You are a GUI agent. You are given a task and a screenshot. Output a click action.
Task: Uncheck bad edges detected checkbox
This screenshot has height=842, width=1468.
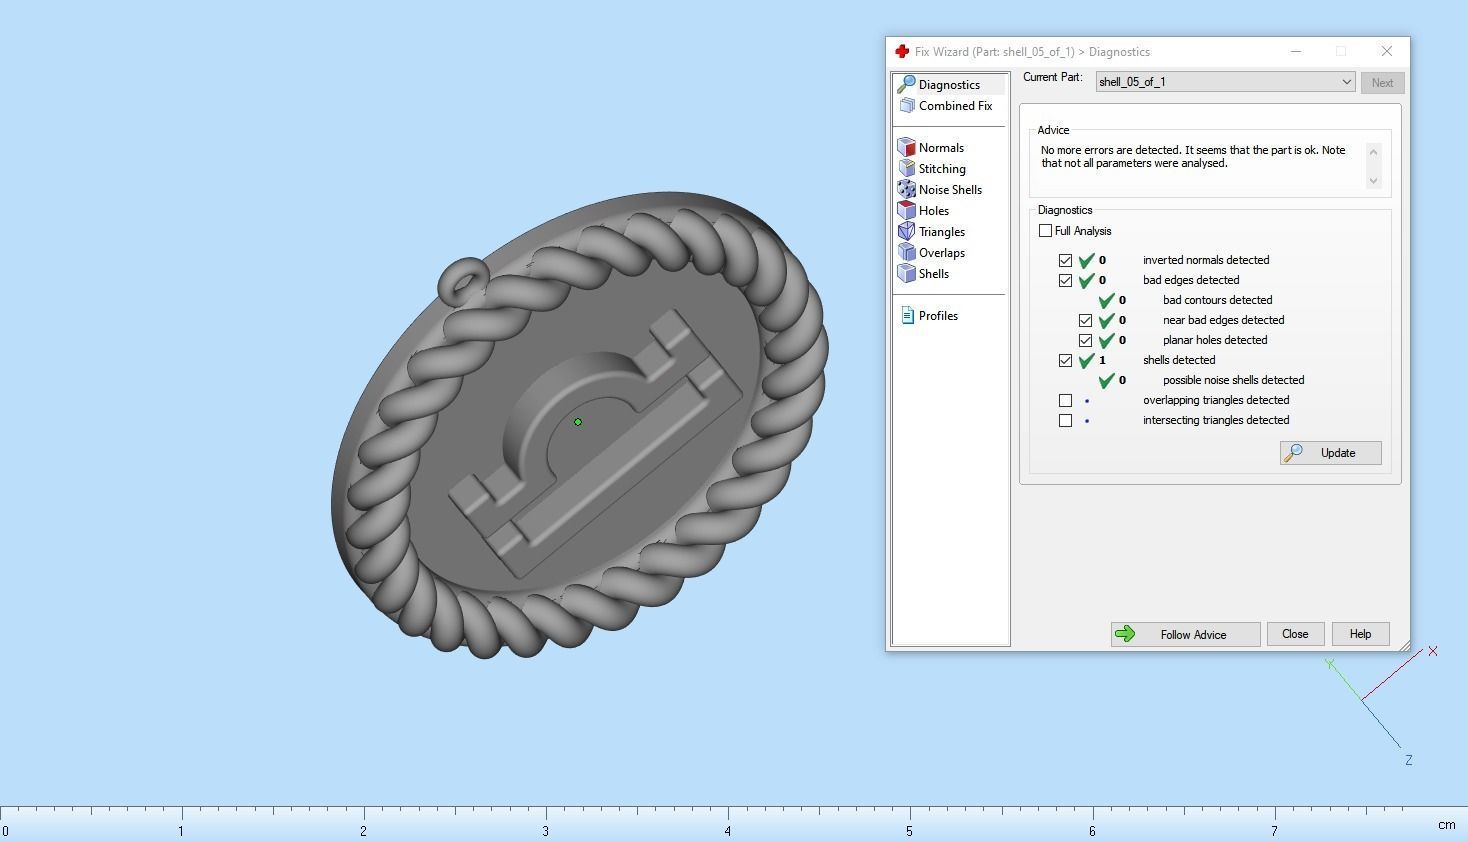(x=1066, y=280)
